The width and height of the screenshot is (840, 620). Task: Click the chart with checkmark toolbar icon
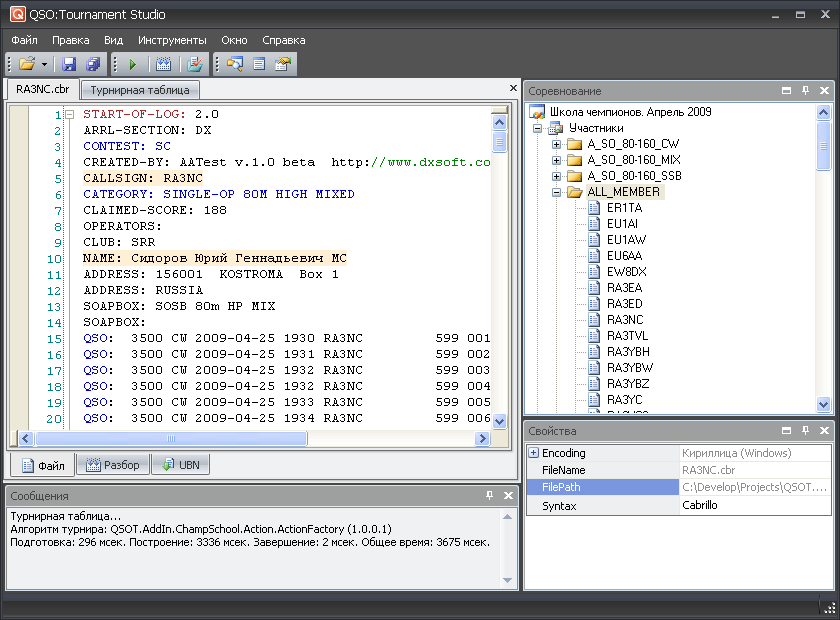tap(195, 64)
